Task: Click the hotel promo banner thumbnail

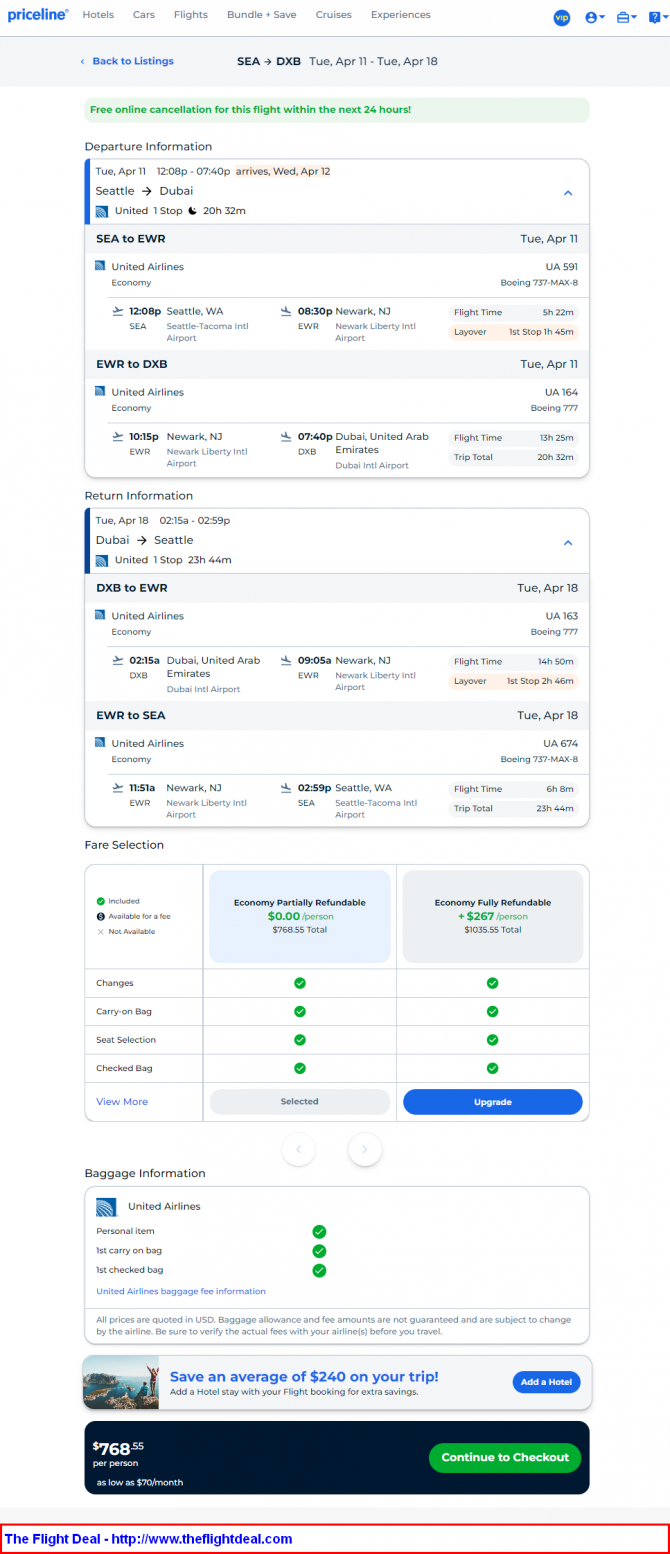Action: (121, 1382)
